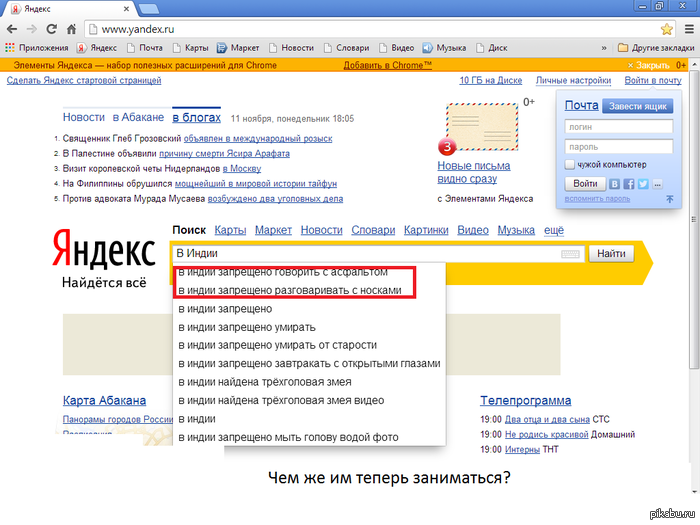Open Личные настройки link
Image resolution: width=700 pixels, height=525 pixels.
(x=573, y=80)
